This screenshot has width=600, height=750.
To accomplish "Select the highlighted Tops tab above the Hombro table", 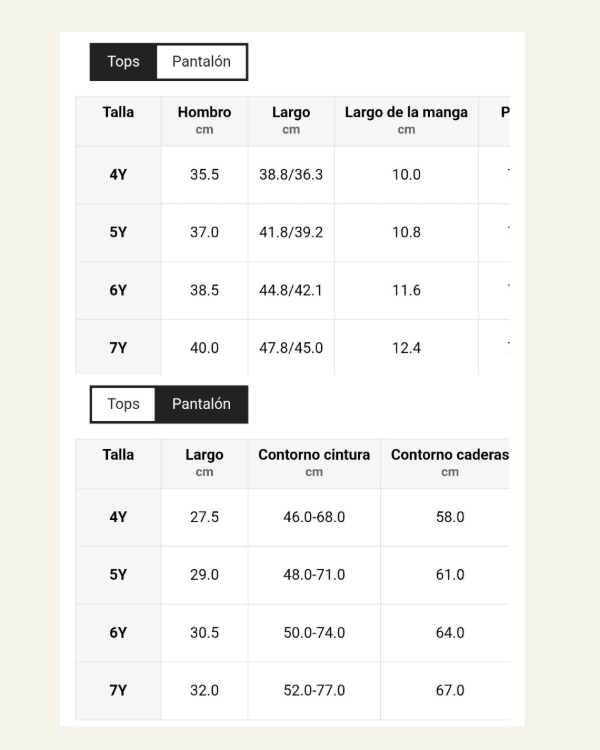I will 123,62.
